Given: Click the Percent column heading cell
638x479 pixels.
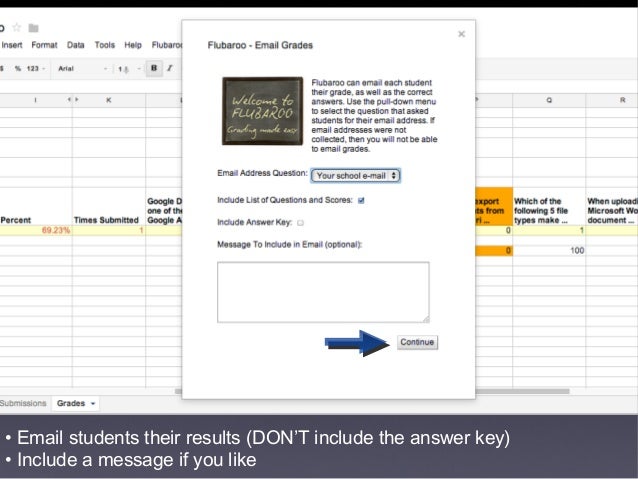Looking at the screenshot, I should [36, 207].
